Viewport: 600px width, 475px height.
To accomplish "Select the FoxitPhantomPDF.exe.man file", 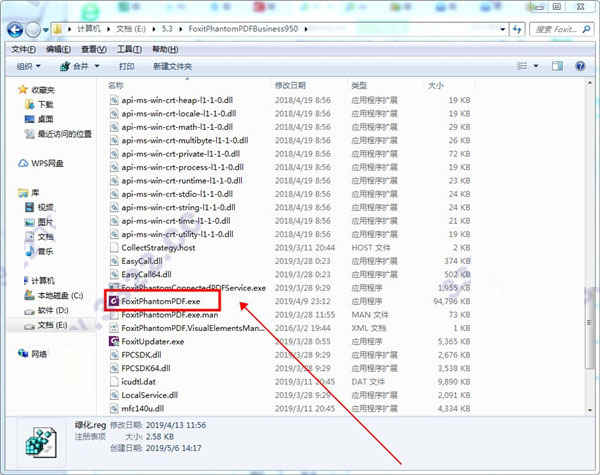I will click(x=170, y=315).
